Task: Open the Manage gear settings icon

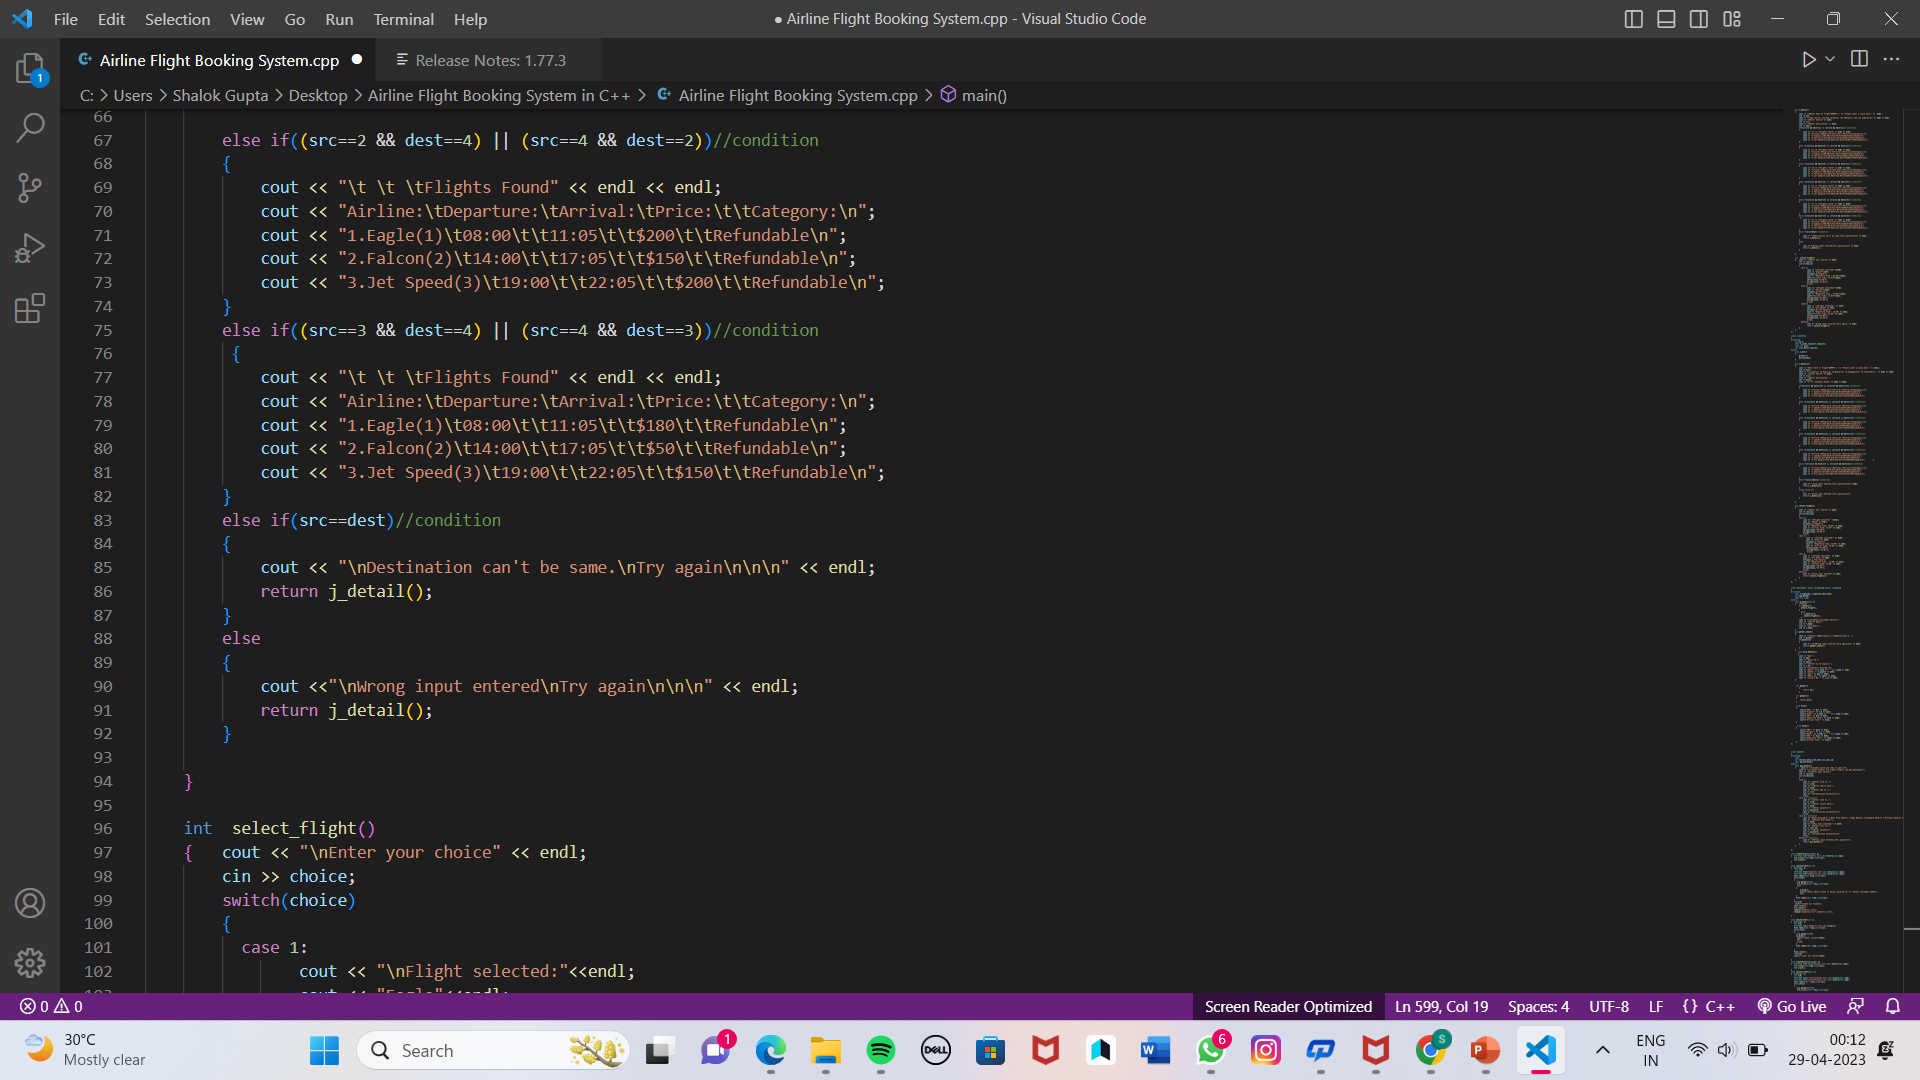Action: tap(30, 962)
